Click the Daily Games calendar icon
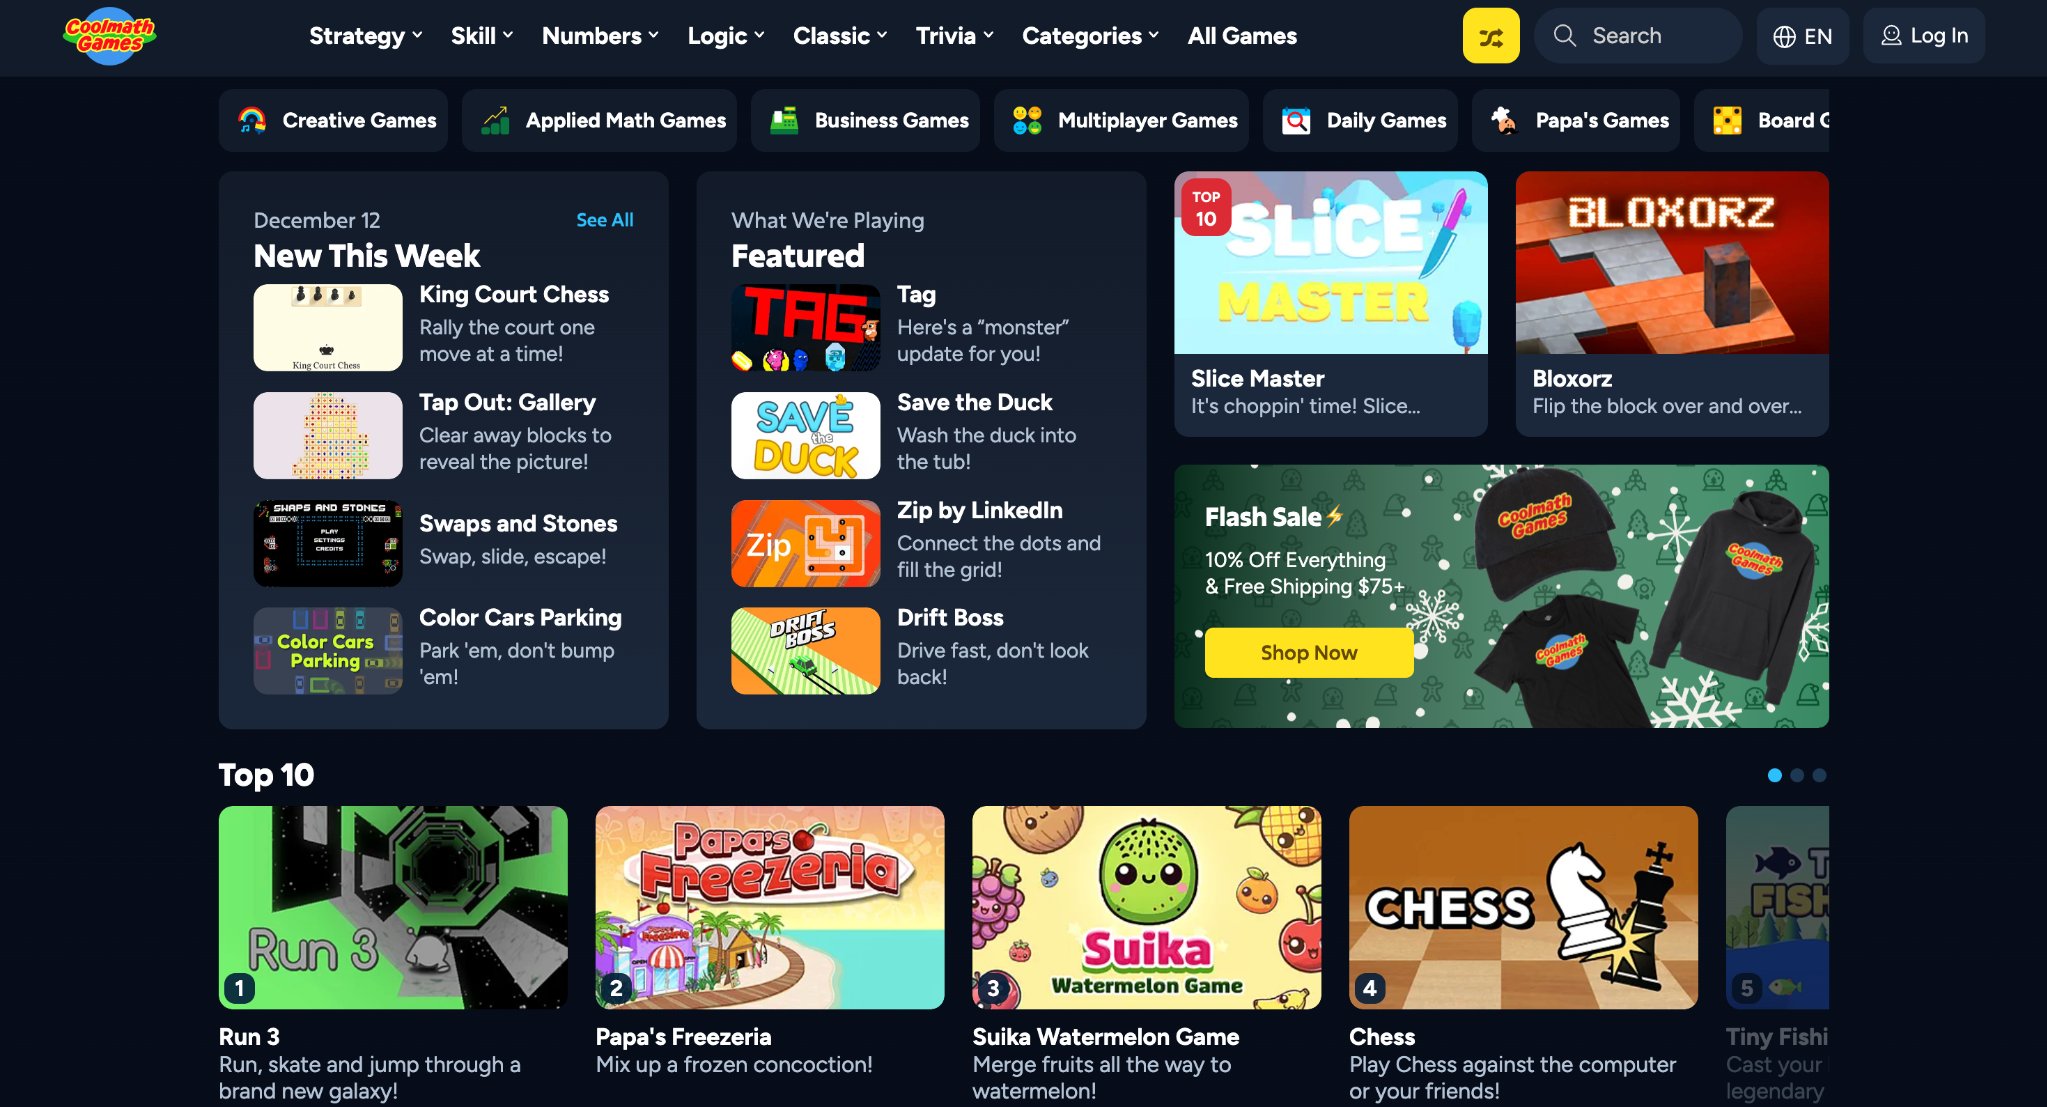Screen dimensions: 2047x1107 1296,121
